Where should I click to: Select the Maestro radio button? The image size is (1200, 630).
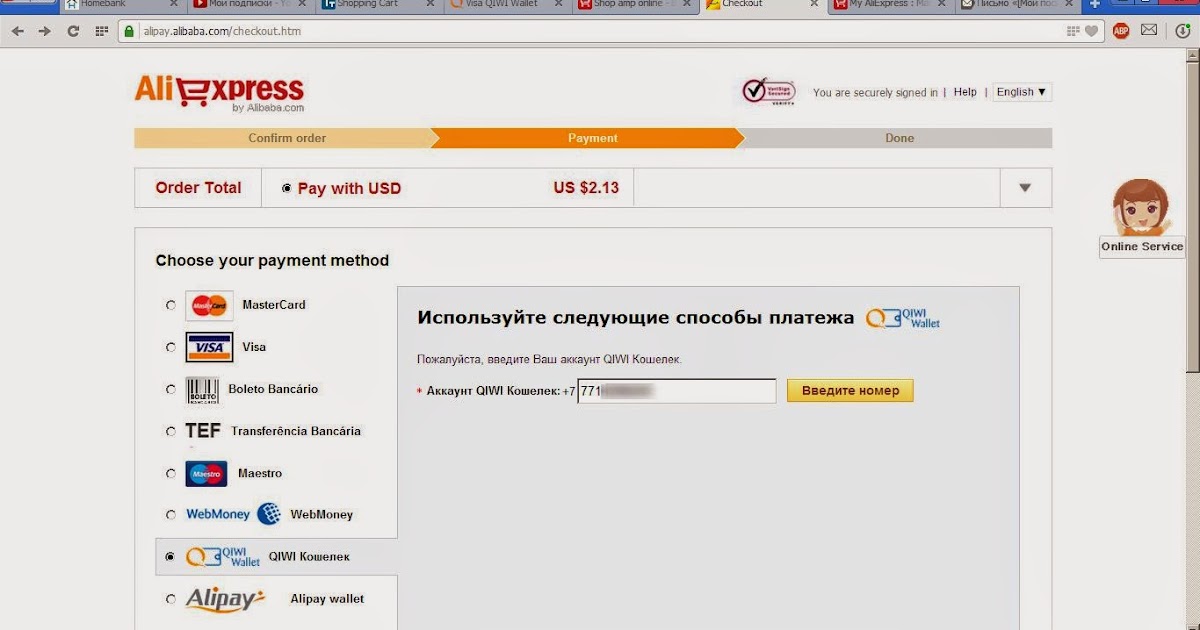tap(171, 474)
